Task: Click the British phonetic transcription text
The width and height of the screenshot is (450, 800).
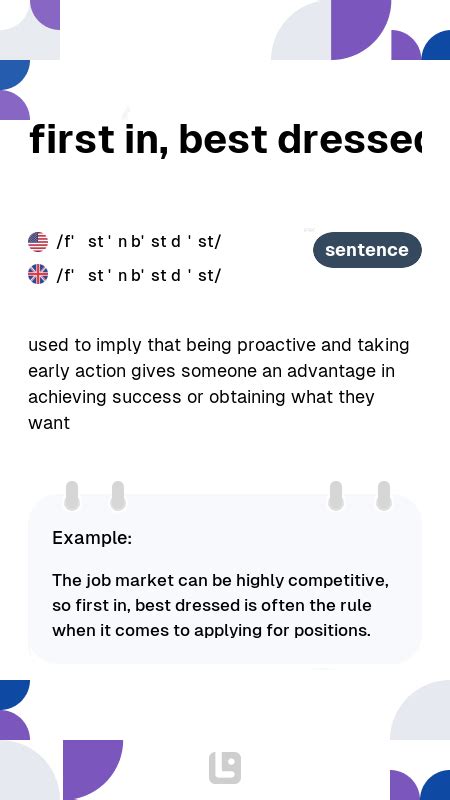Action: pos(139,275)
